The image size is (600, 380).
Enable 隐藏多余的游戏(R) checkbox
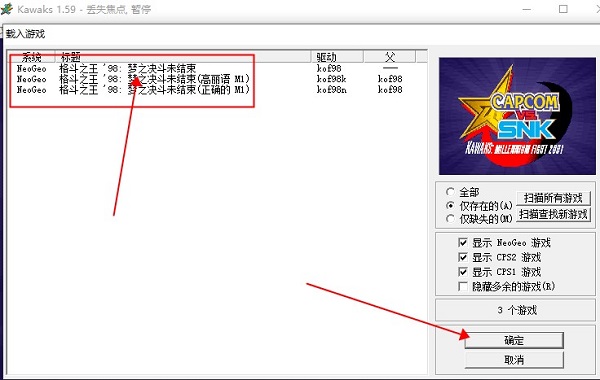463,286
